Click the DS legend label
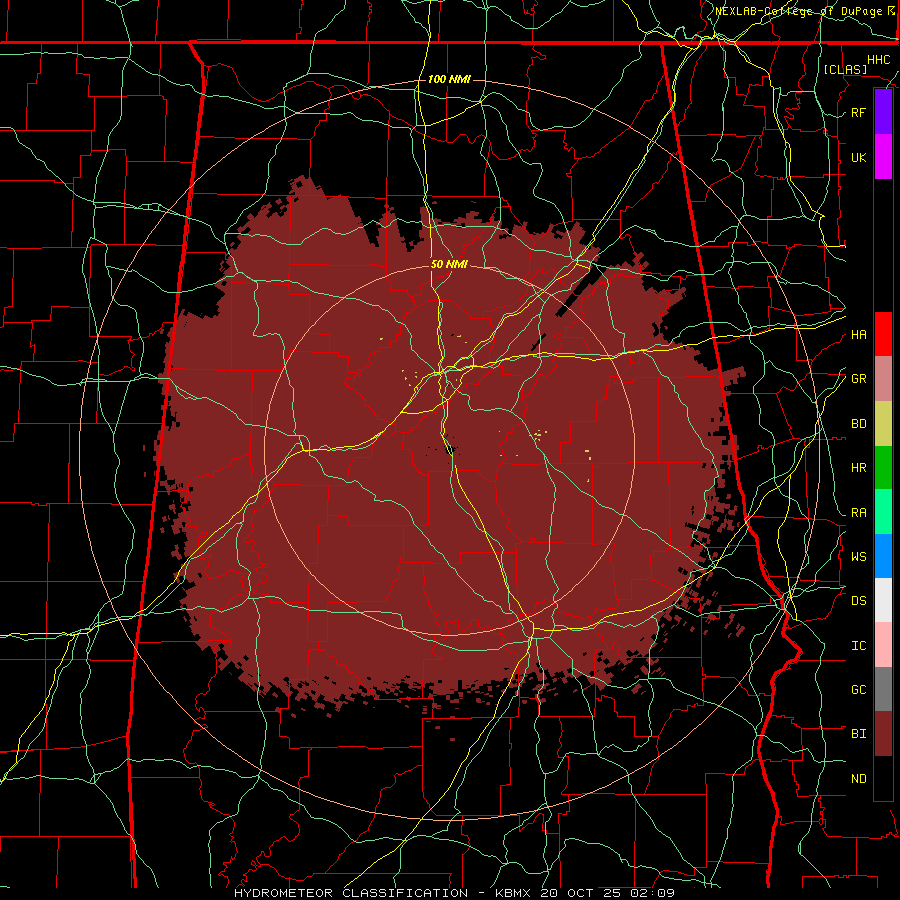 859,601
